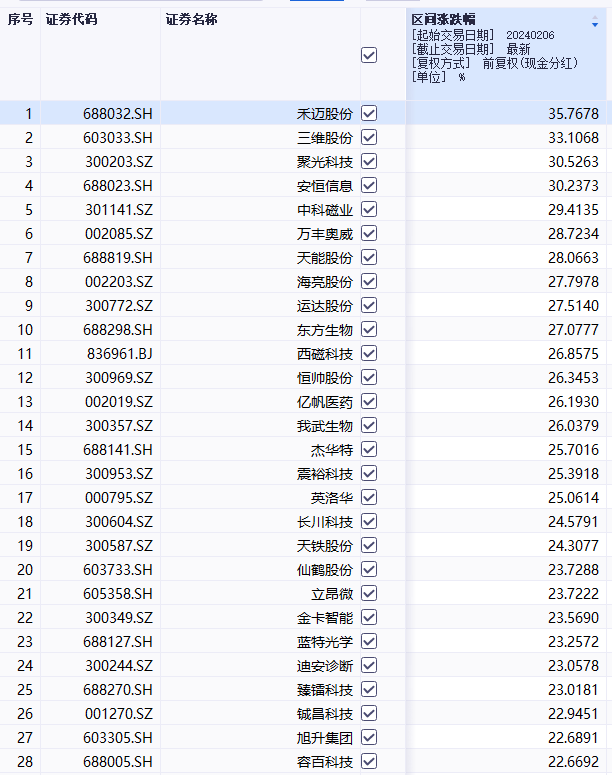This screenshot has height=775, width=612.
Task: Select value 23.7288 for 仙鹤股份
Action: (573, 570)
